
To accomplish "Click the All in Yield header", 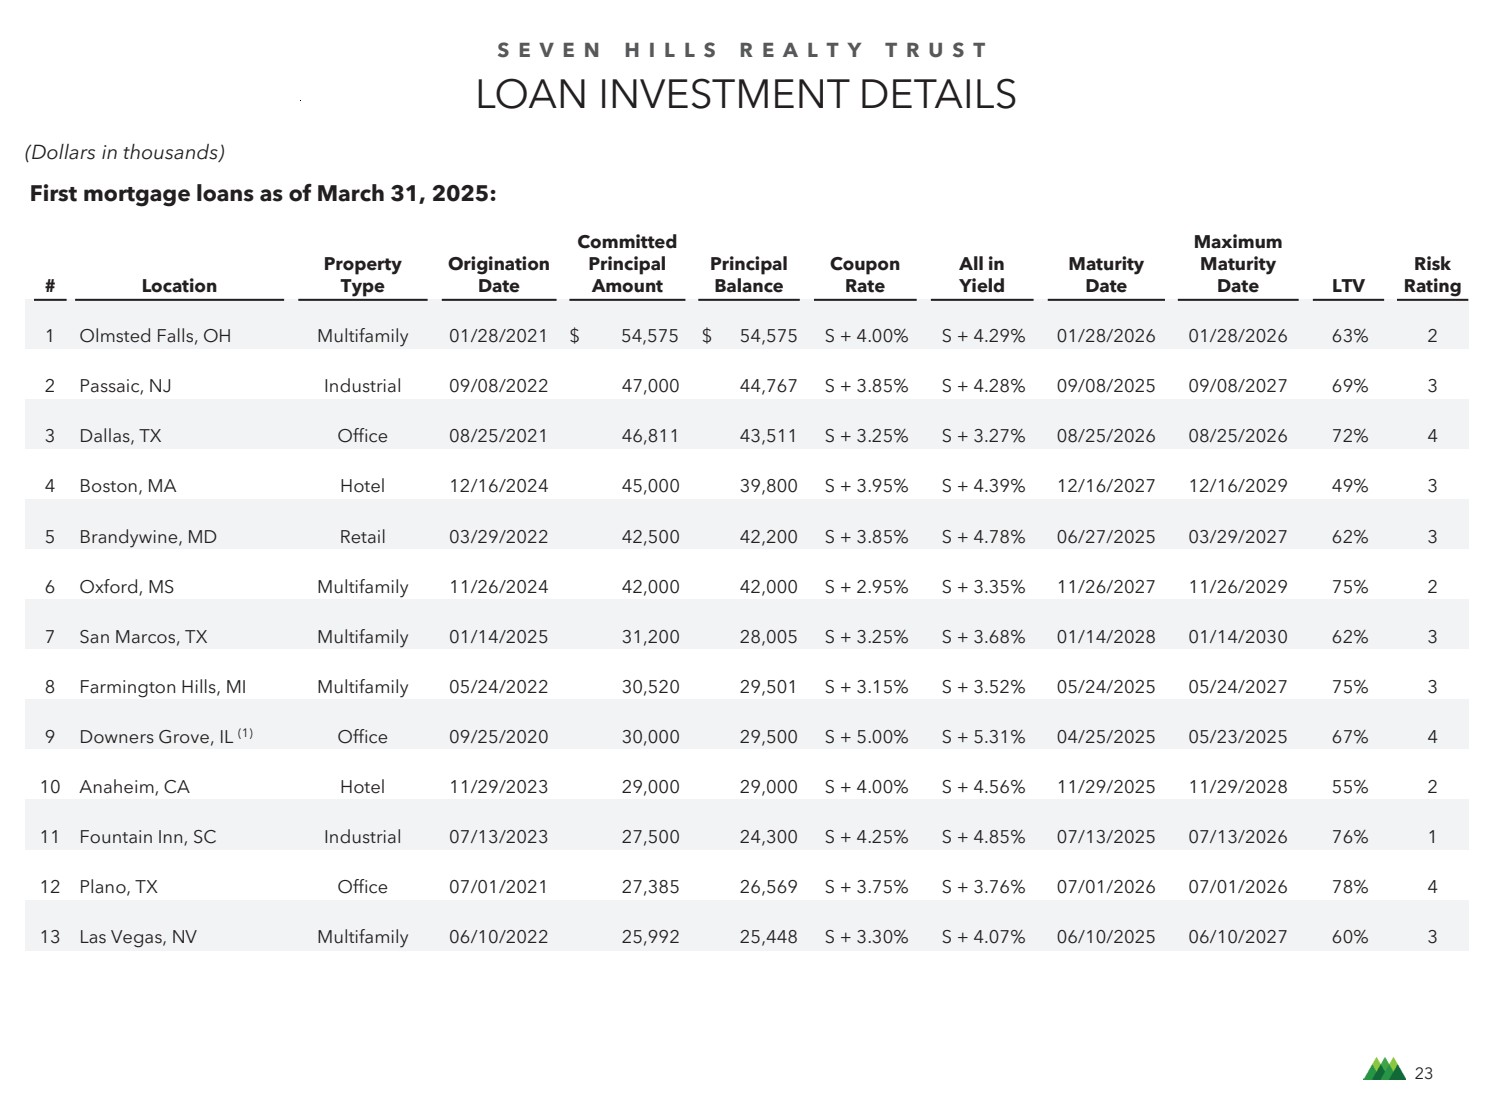I will pos(981,275).
